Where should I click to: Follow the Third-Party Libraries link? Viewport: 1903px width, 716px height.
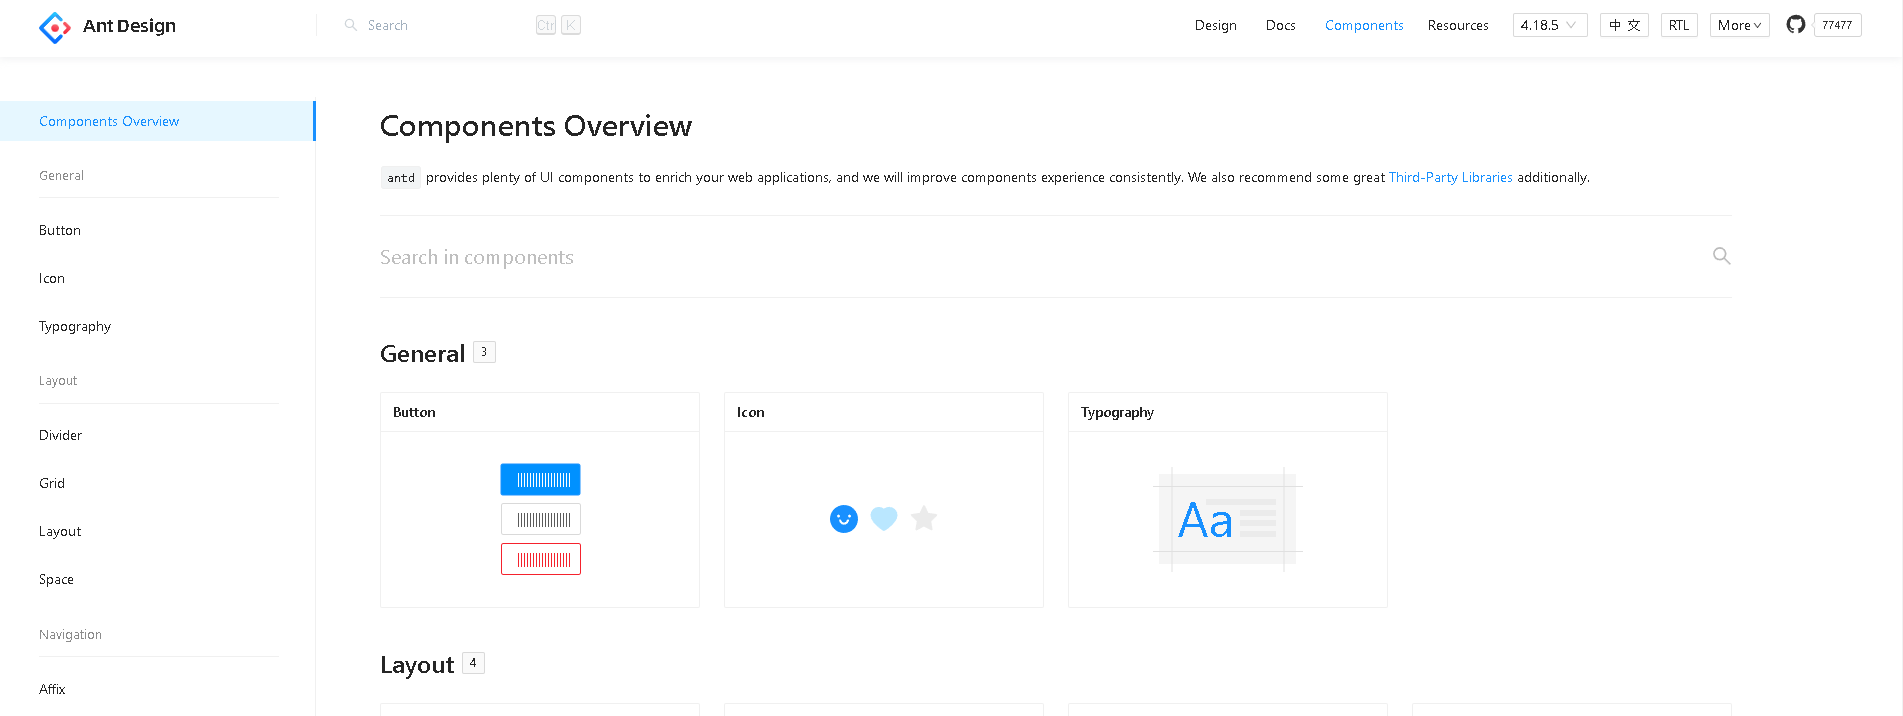pos(1450,177)
